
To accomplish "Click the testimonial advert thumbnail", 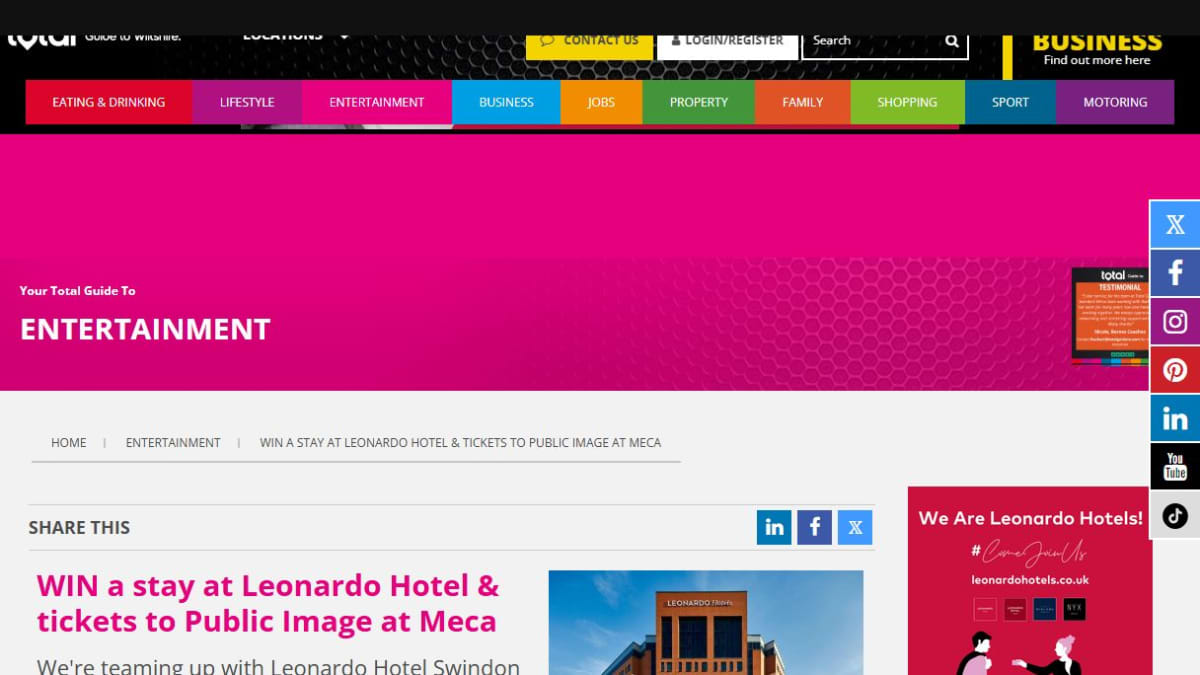I will [1108, 315].
